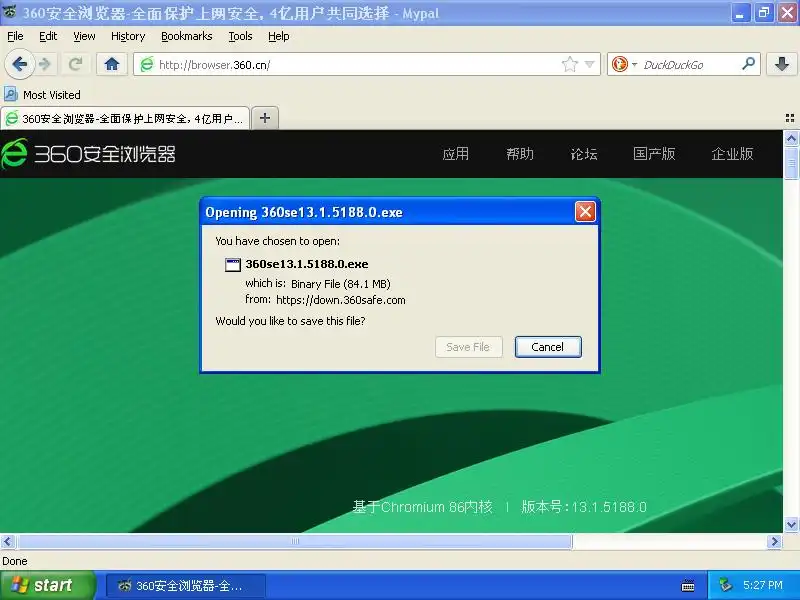Open the File menu
800x600 pixels.
15,36
